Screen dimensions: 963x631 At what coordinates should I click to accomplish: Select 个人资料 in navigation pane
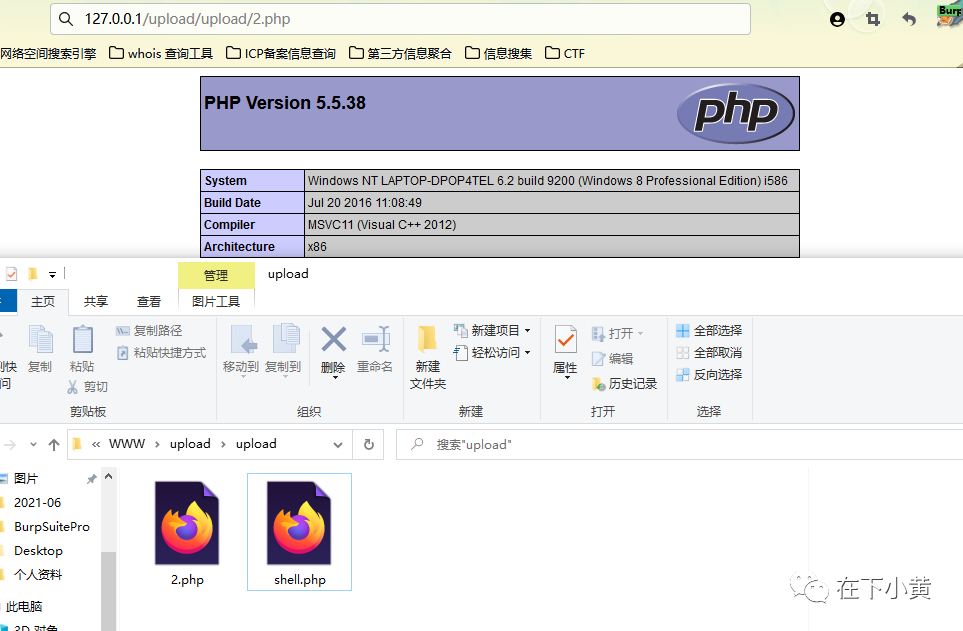pyautogui.click(x=38, y=574)
